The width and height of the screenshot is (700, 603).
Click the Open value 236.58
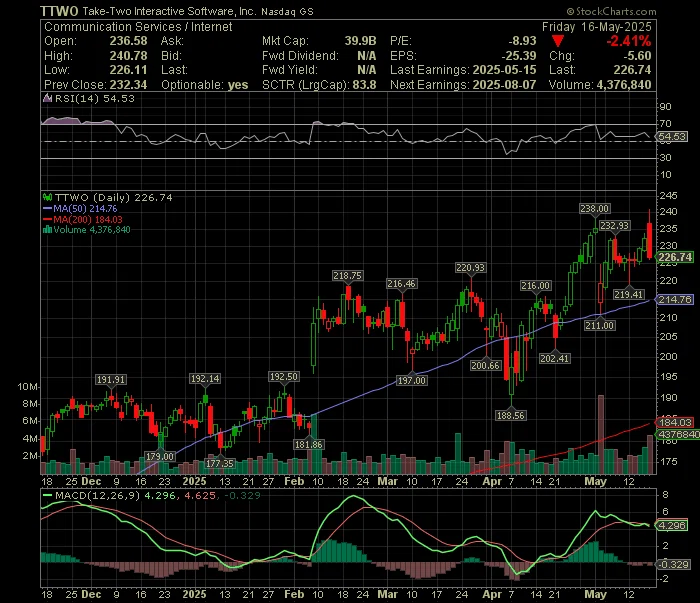tap(129, 41)
